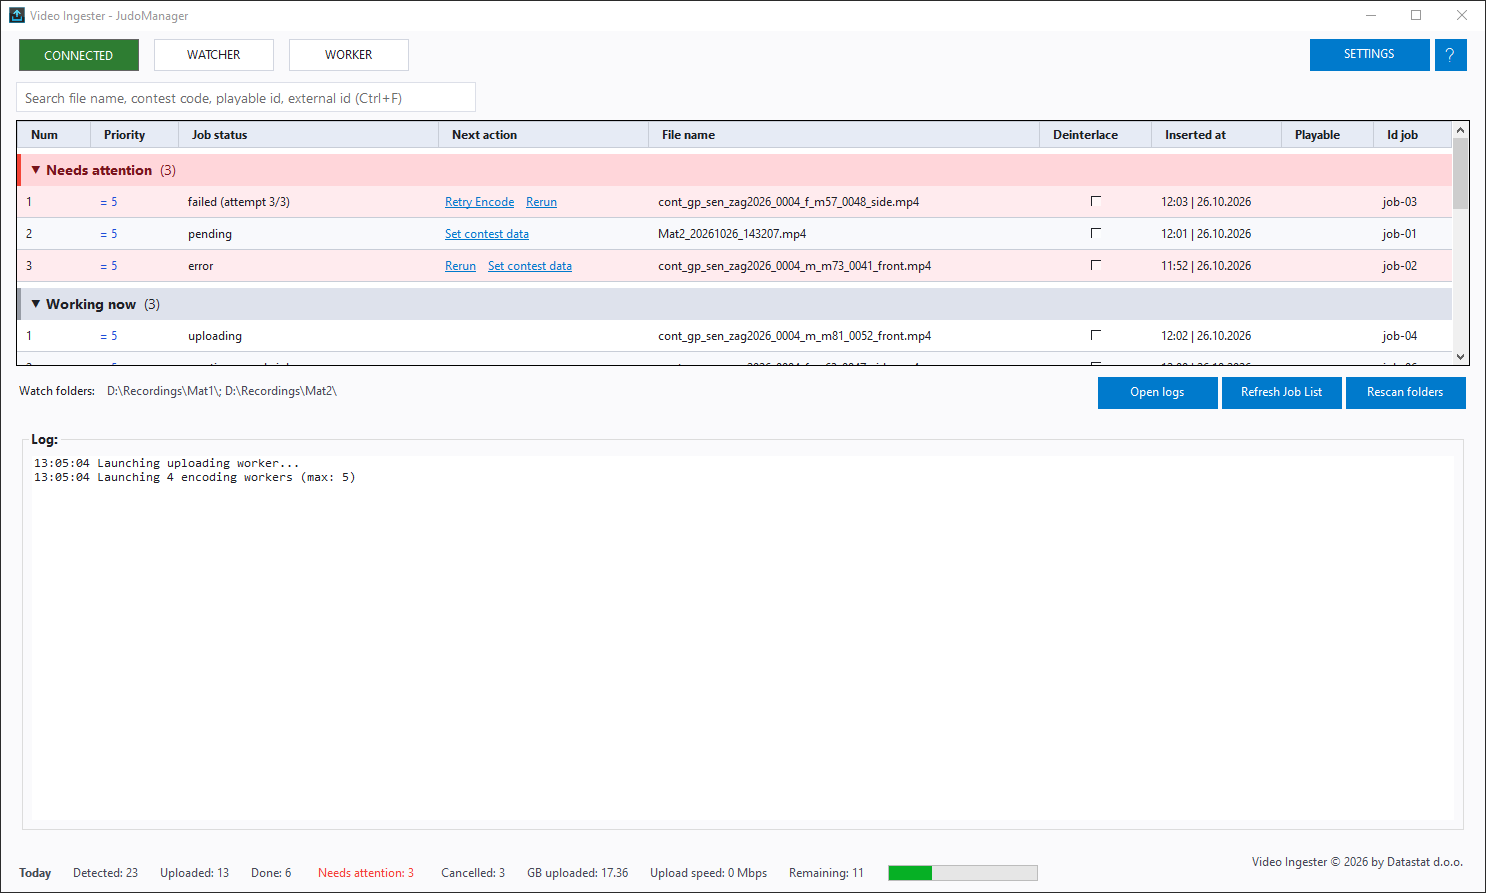
Task: Refresh the job list
Action: [x=1281, y=392]
